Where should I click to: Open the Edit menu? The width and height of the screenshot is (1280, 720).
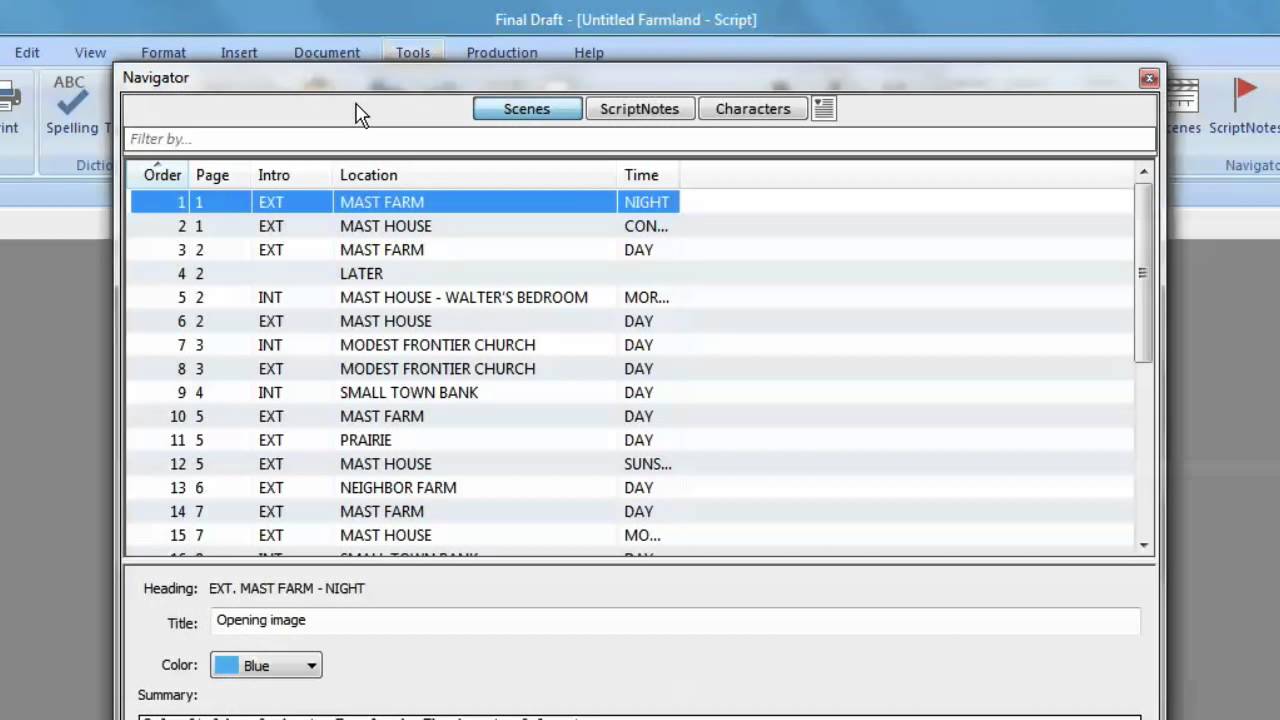[27, 53]
